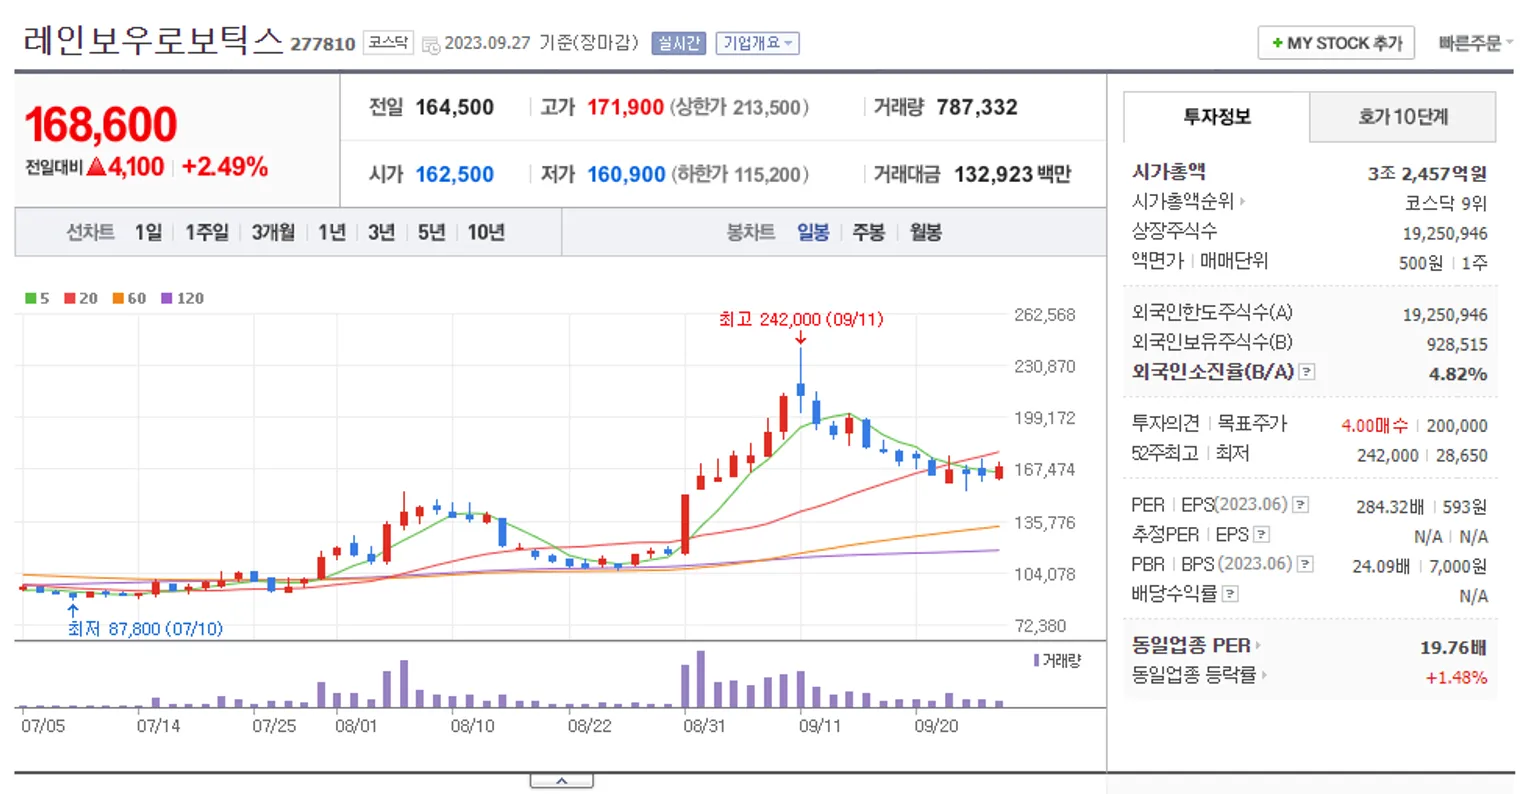Select the 1주일 line chart period
This screenshot has height=794, width=1539.
pyautogui.click(x=207, y=232)
